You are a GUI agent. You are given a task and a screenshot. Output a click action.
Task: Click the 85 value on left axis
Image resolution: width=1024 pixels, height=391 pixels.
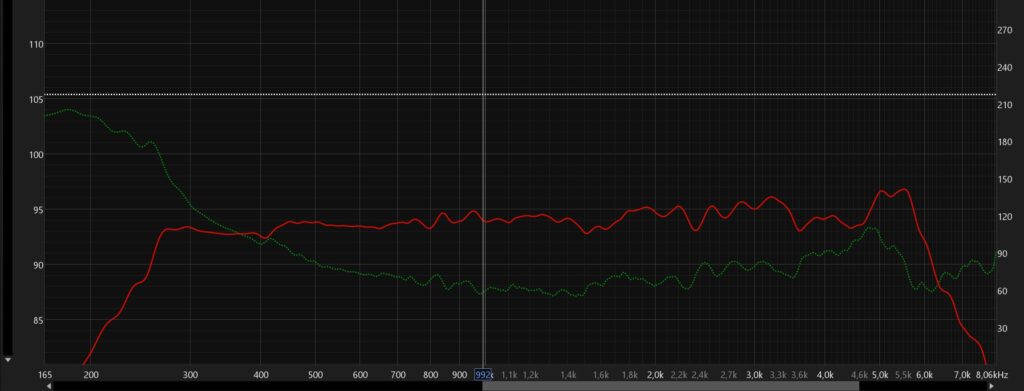point(39,321)
